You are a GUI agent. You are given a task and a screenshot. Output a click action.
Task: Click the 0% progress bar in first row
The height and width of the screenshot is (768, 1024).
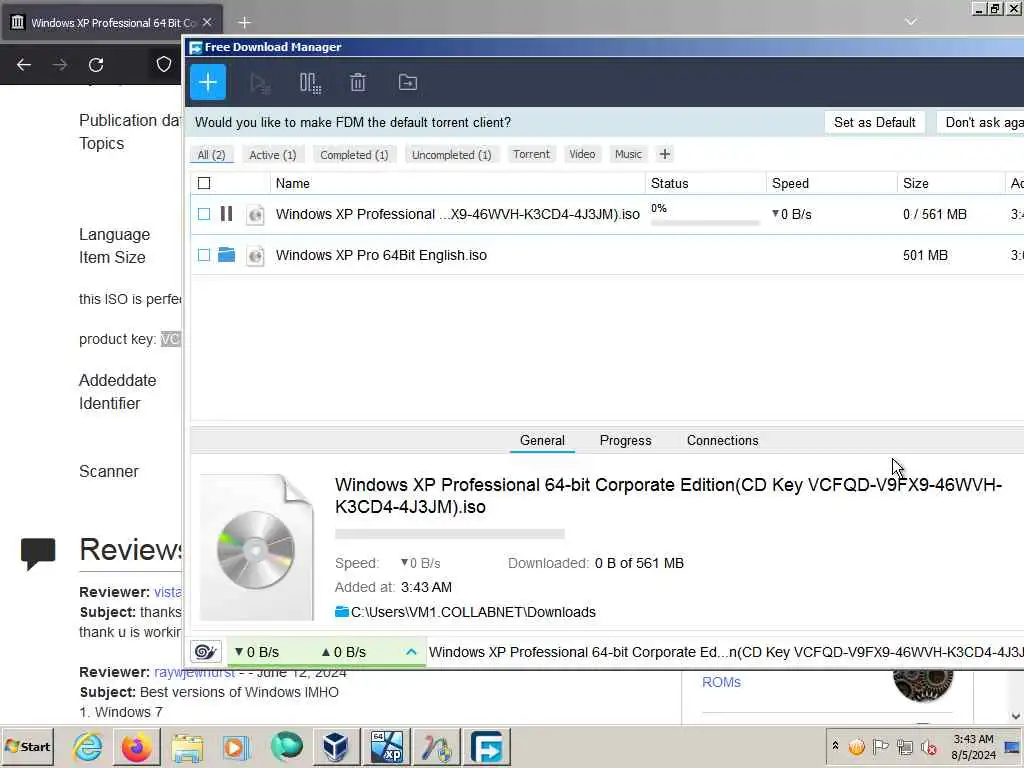(x=705, y=223)
